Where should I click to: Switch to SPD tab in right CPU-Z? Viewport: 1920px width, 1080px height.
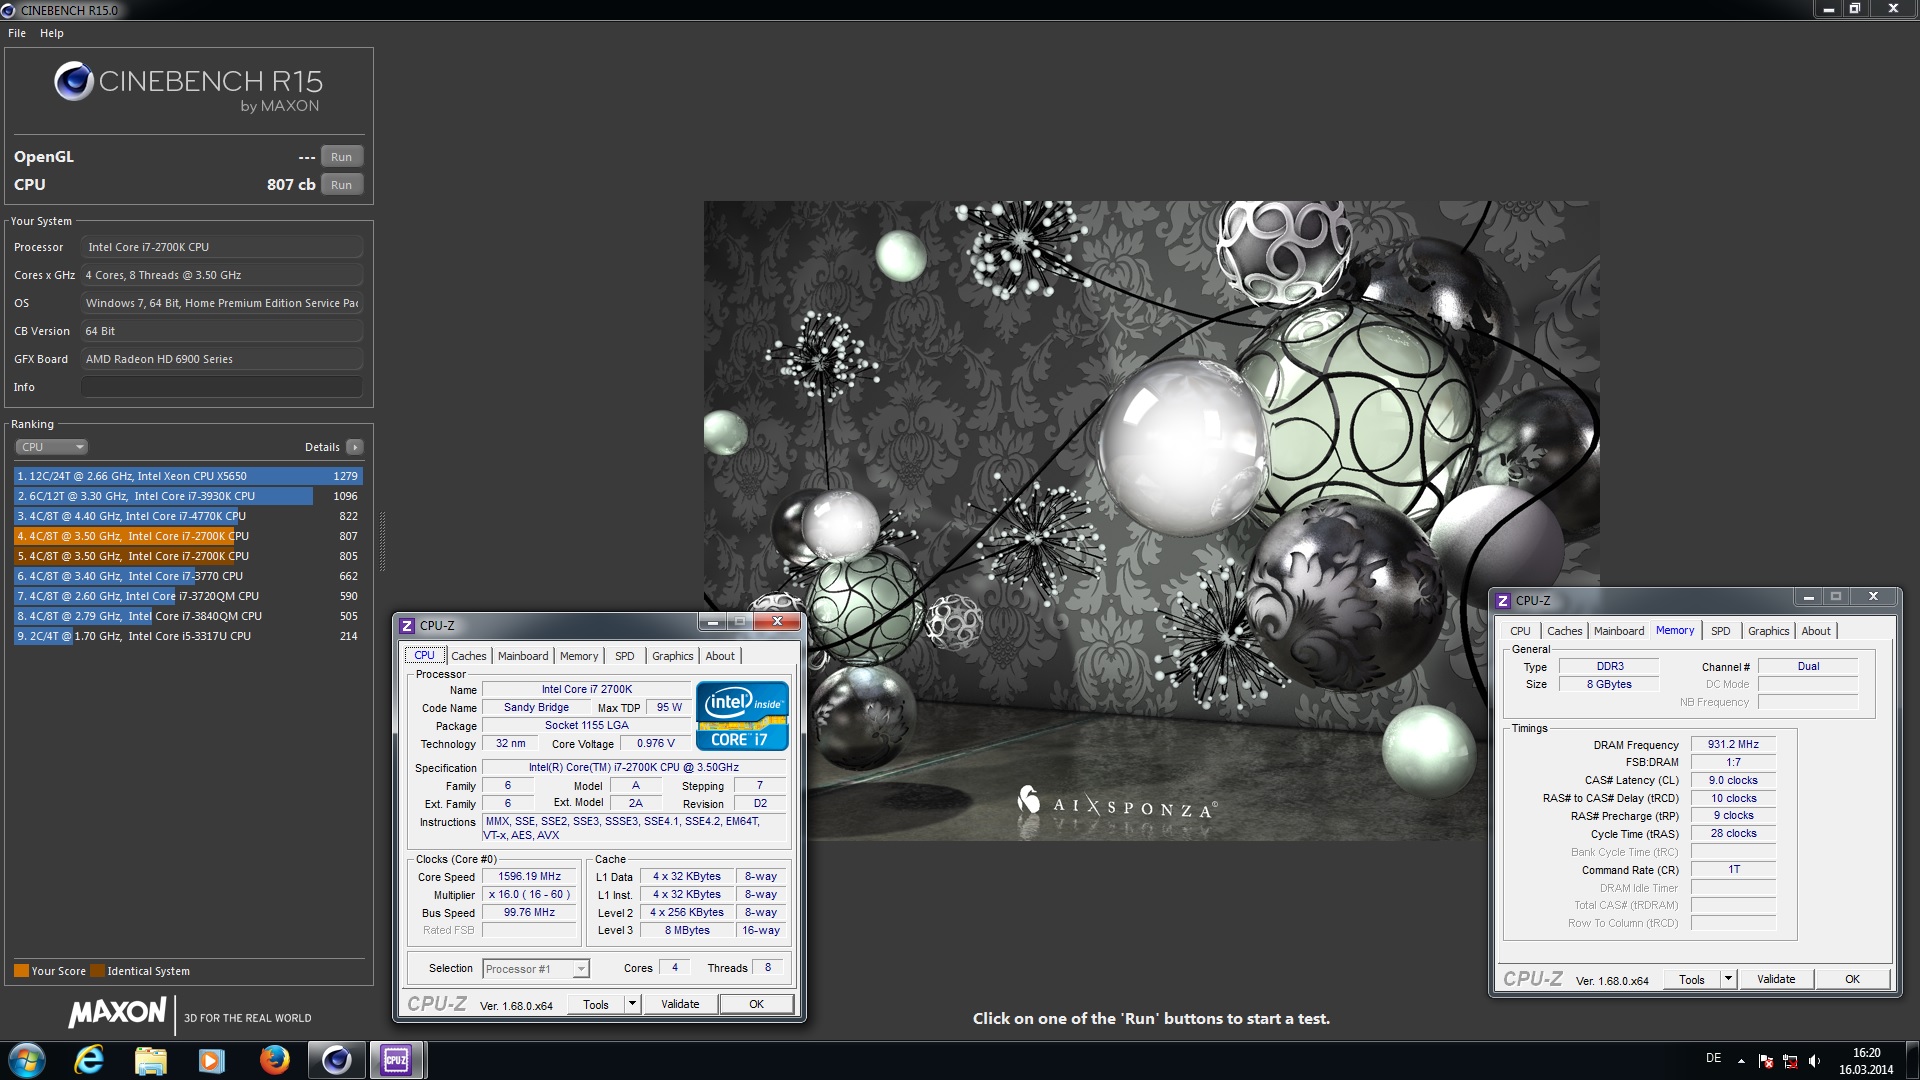coord(1721,631)
